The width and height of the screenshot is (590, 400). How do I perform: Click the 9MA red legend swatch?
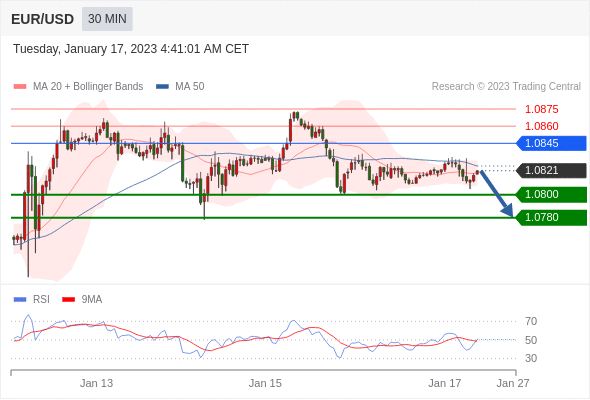point(68,300)
